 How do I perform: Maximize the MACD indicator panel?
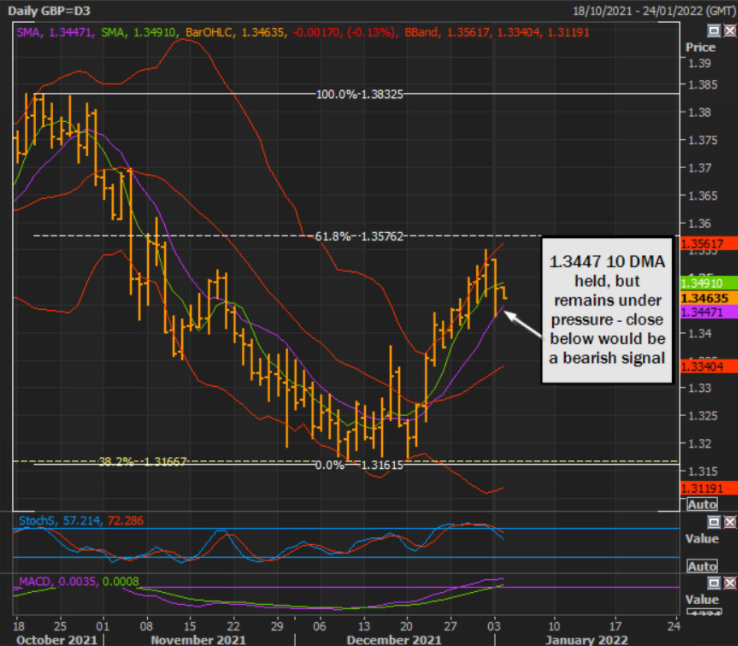click(x=714, y=583)
